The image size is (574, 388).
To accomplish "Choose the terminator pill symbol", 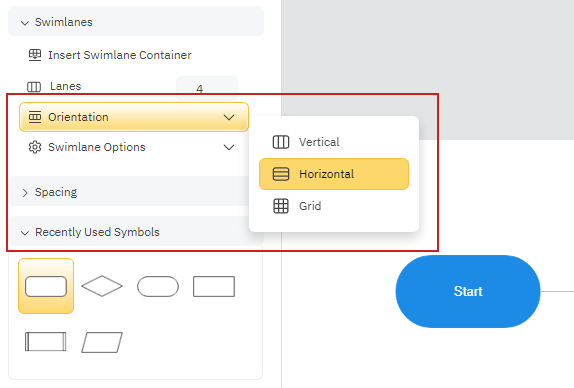I will (158, 286).
